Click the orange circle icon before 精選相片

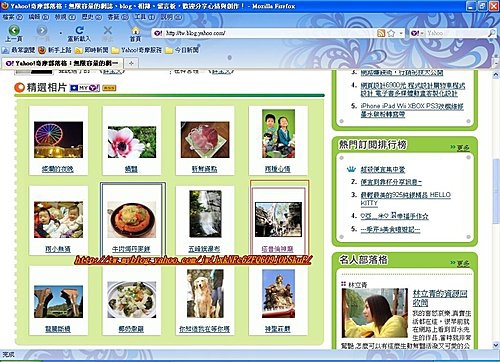pyautogui.click(x=19, y=88)
